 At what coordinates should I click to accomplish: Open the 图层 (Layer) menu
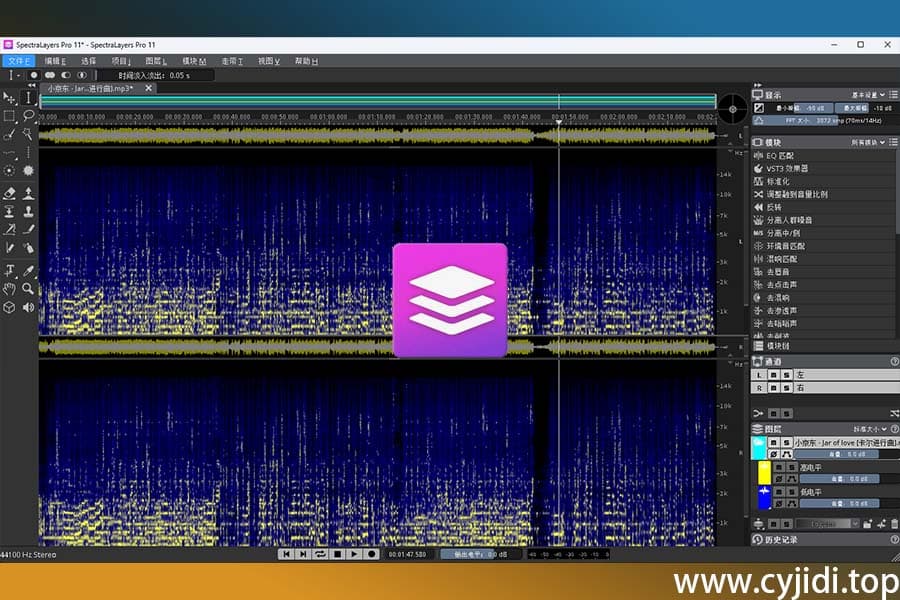pyautogui.click(x=156, y=61)
